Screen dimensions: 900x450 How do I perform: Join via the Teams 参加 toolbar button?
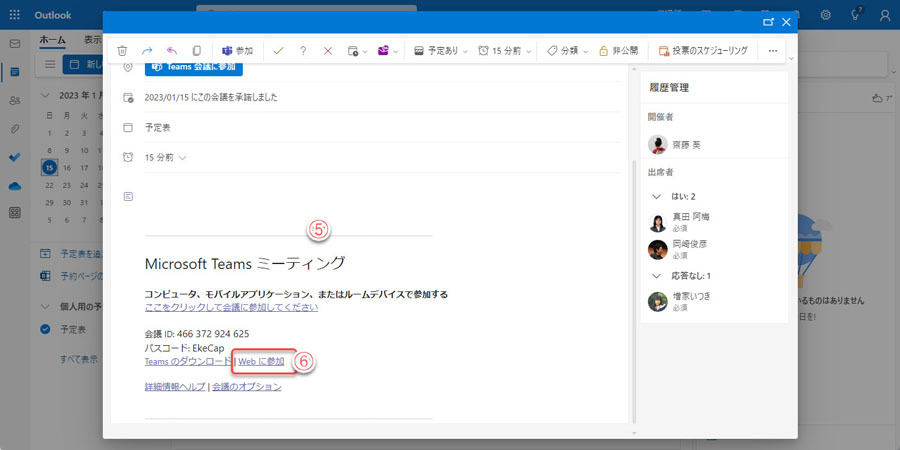coord(238,51)
